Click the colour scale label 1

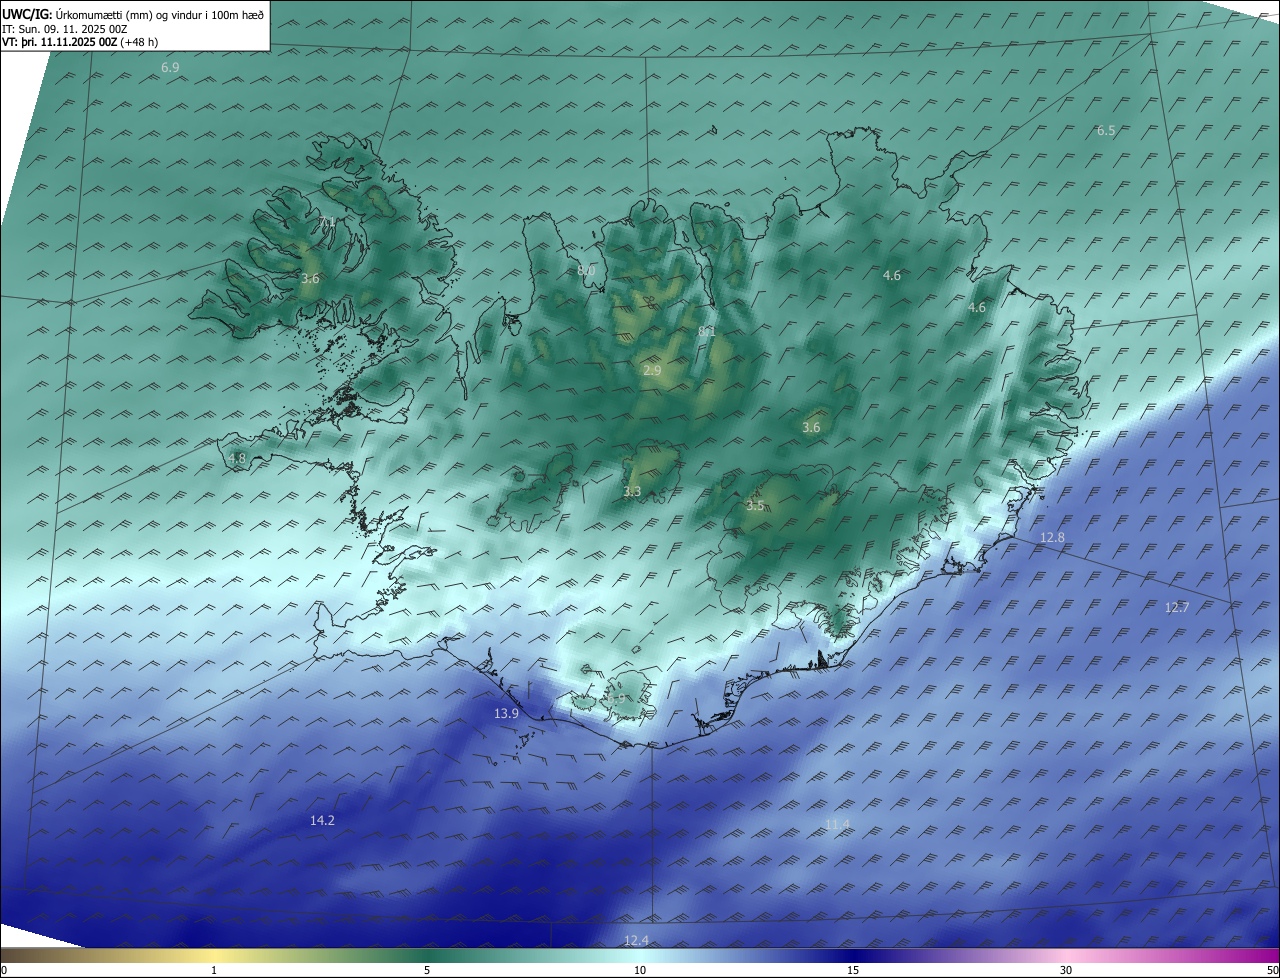pos(214,970)
